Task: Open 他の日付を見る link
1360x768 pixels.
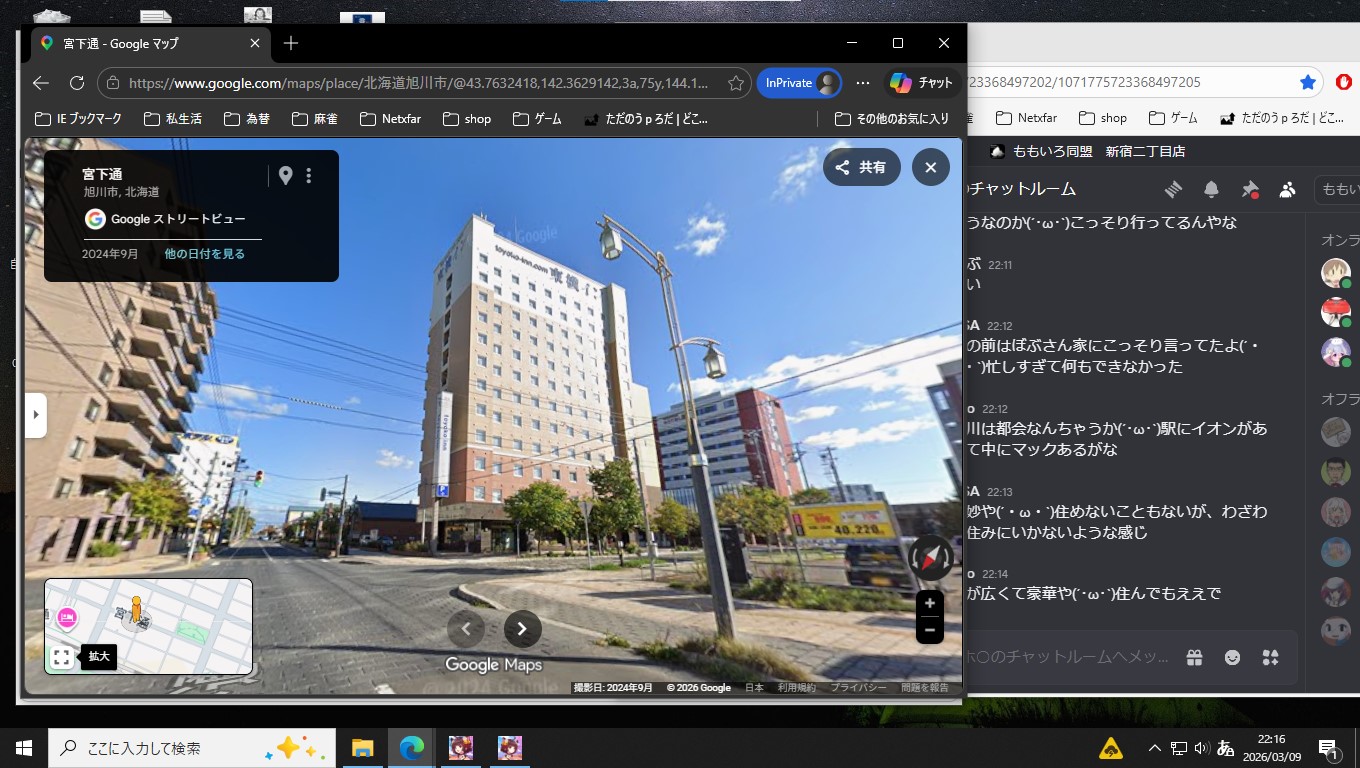Action: click(x=204, y=254)
